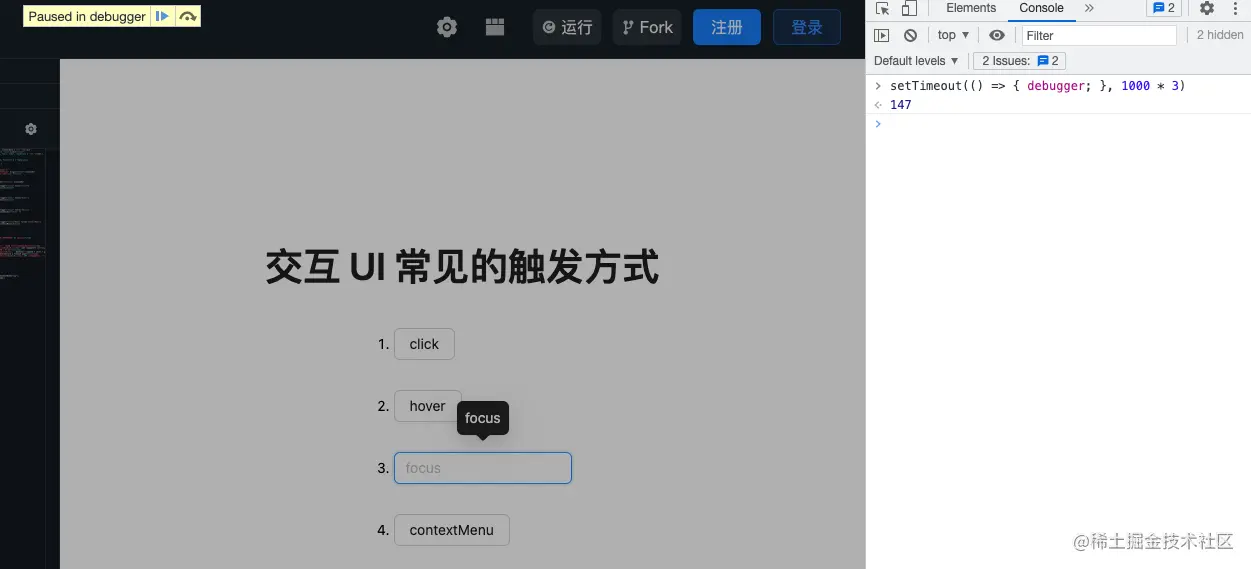This screenshot has width=1251, height=569.
Task: Toggle device toolbar in DevTools
Action: (909, 8)
